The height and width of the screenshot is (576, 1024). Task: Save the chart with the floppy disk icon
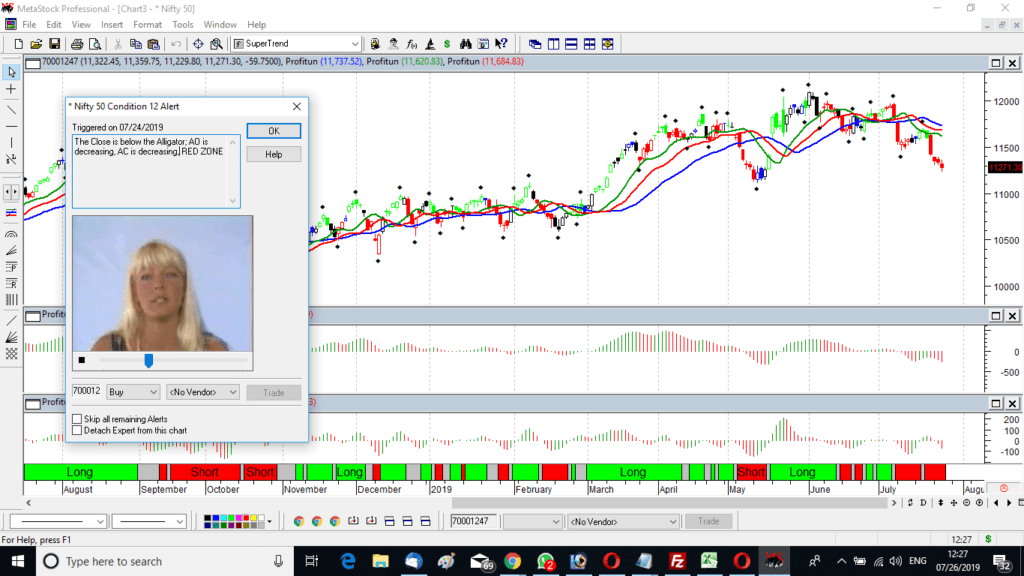click(54, 44)
